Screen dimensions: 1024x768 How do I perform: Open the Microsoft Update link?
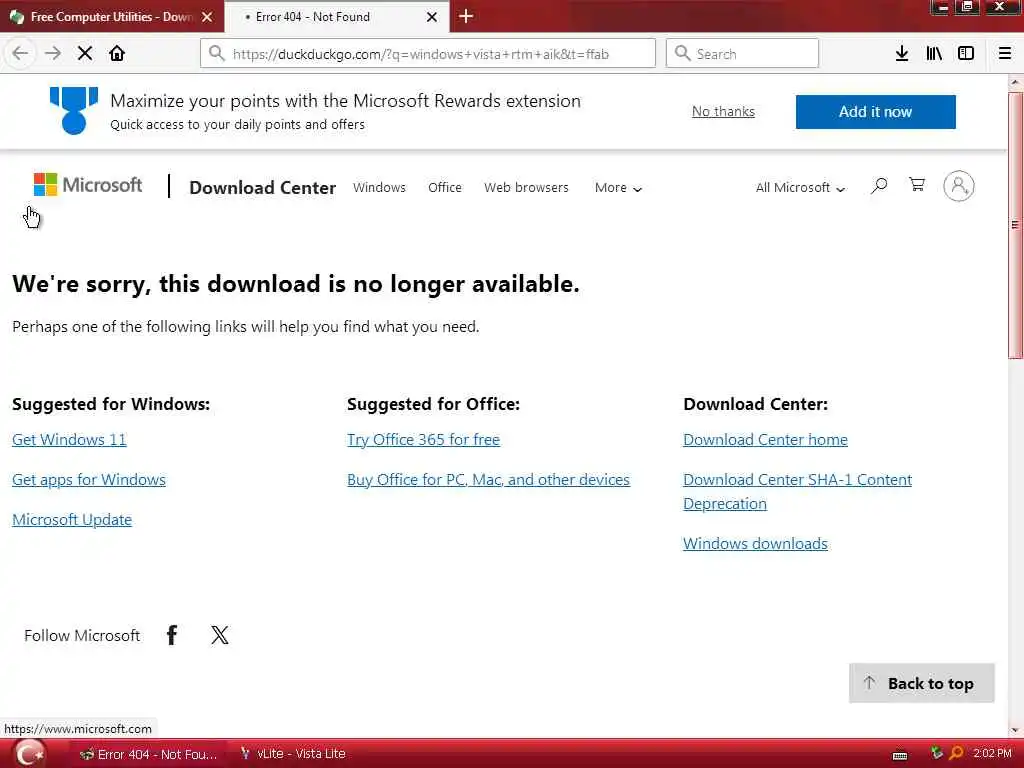point(72,519)
